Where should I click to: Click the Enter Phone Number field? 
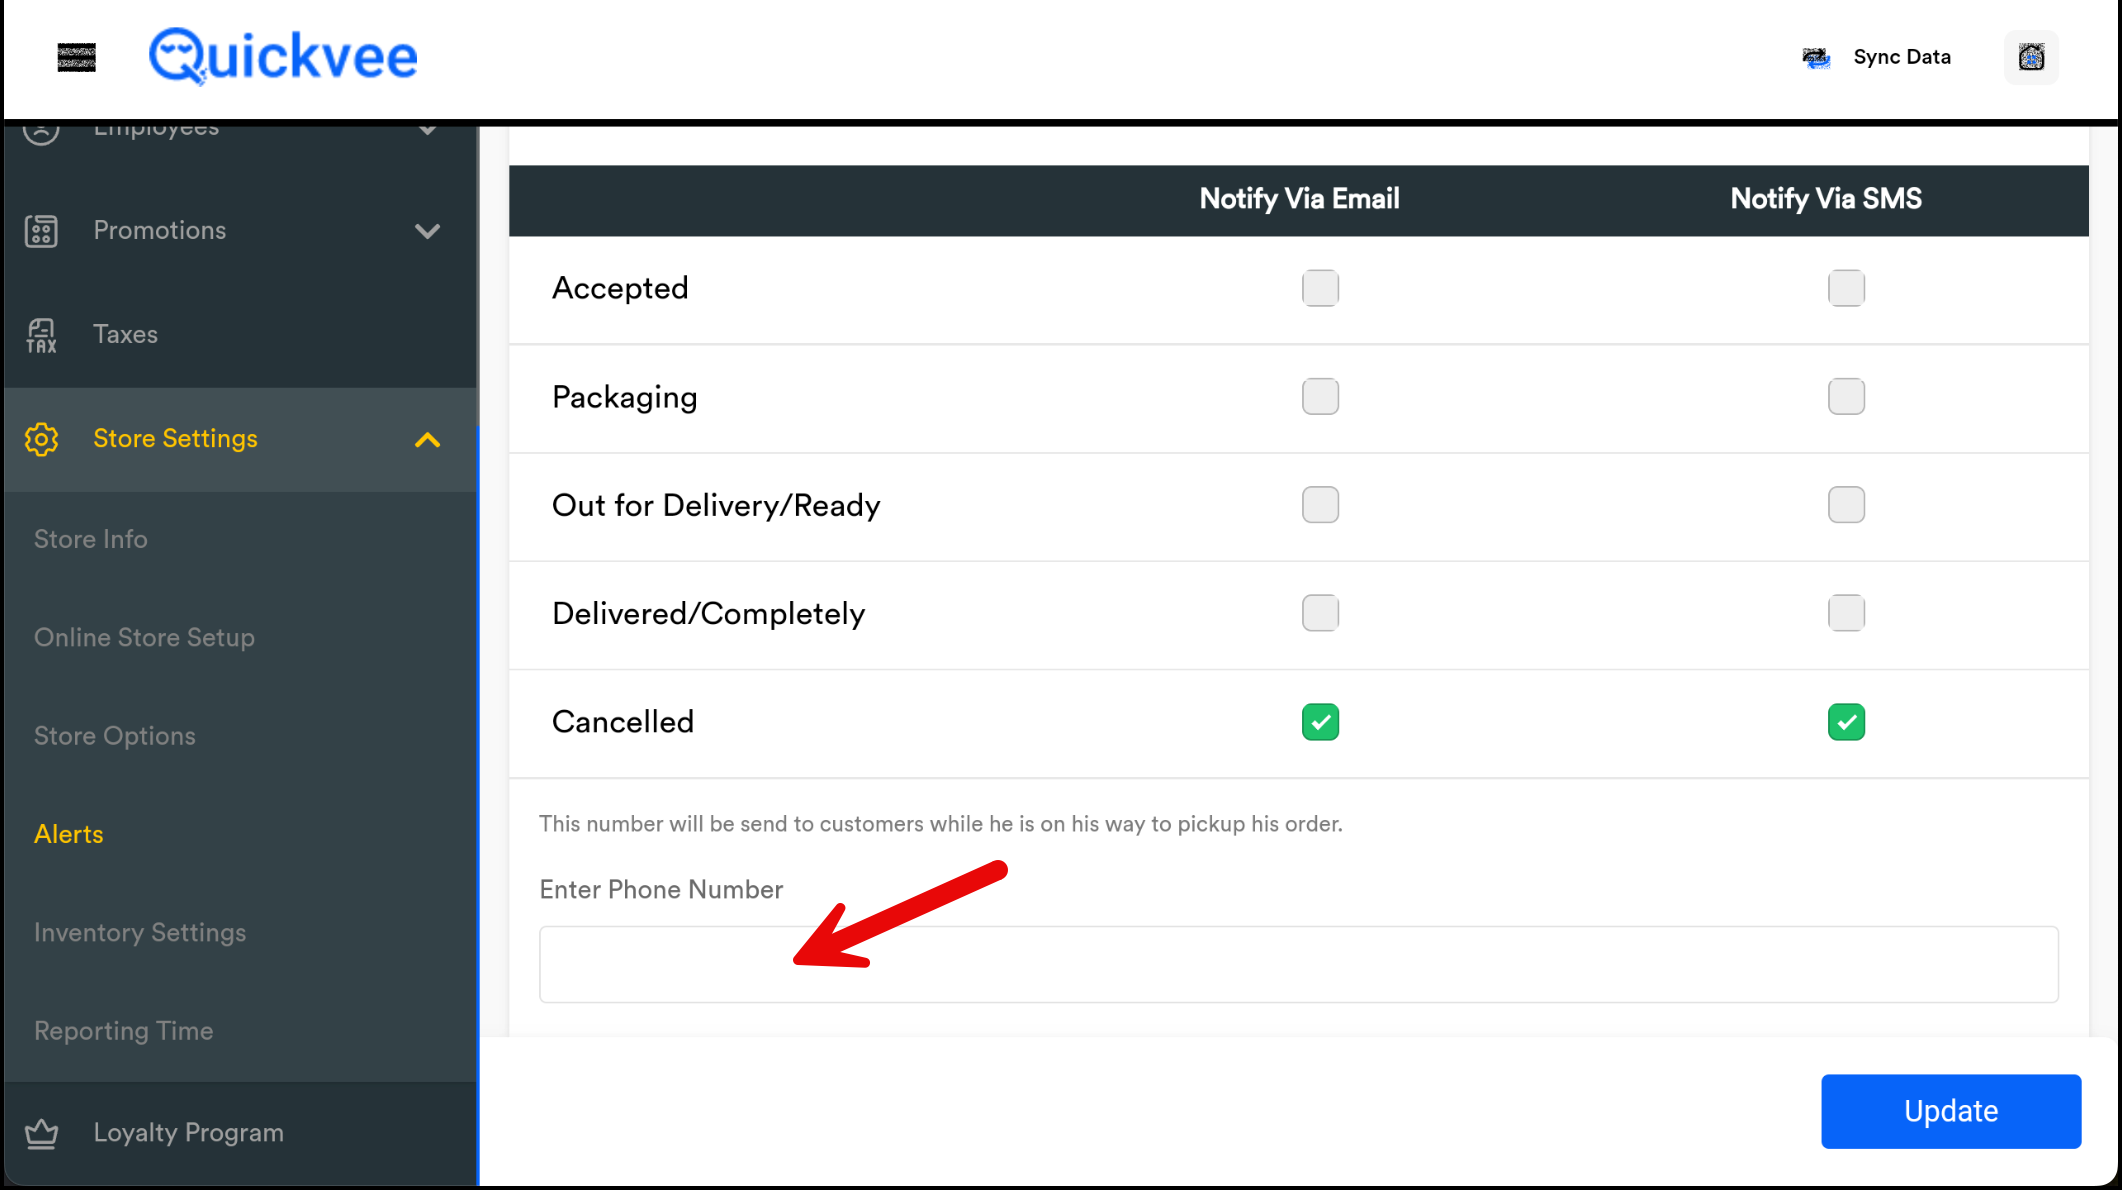tap(1298, 964)
